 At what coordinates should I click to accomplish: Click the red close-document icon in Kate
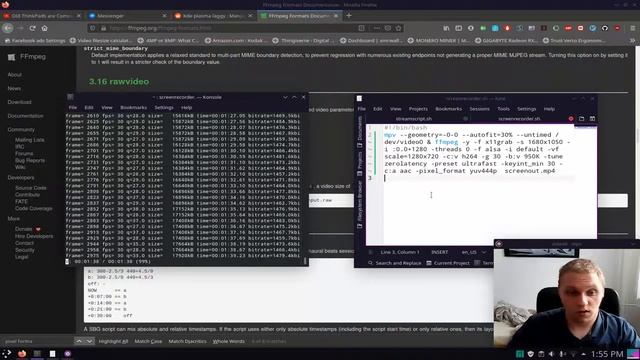coord(571,119)
